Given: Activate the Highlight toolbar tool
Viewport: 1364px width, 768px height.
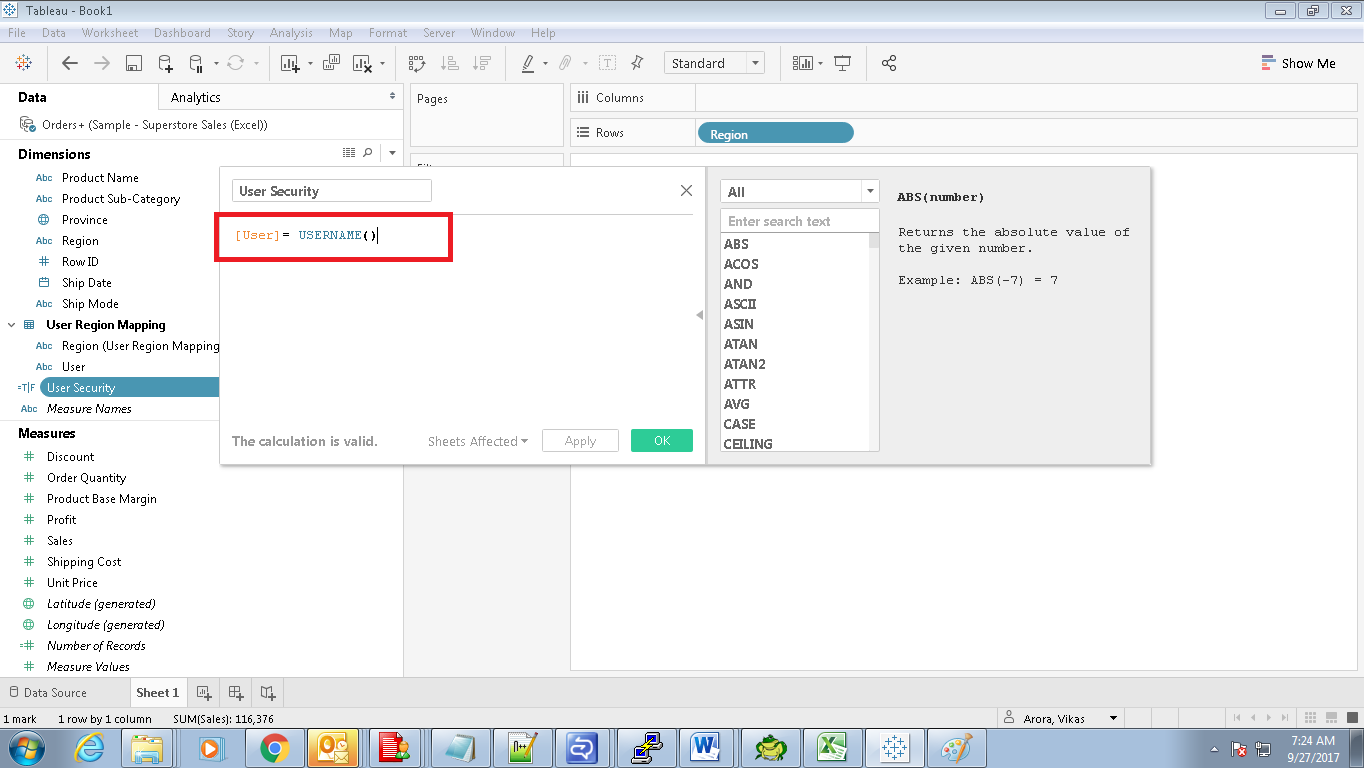Looking at the screenshot, I should tap(529, 63).
